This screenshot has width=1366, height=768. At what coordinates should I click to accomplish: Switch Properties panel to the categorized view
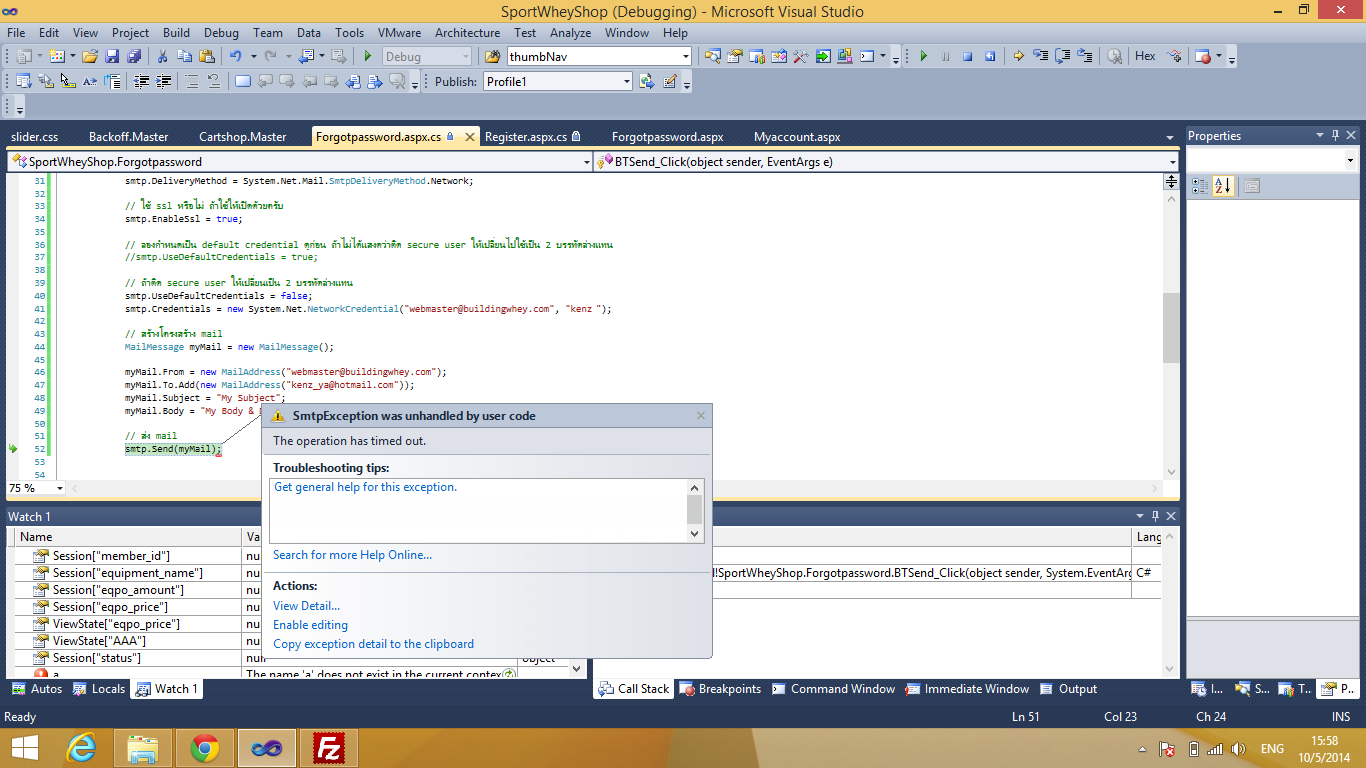pos(1198,185)
